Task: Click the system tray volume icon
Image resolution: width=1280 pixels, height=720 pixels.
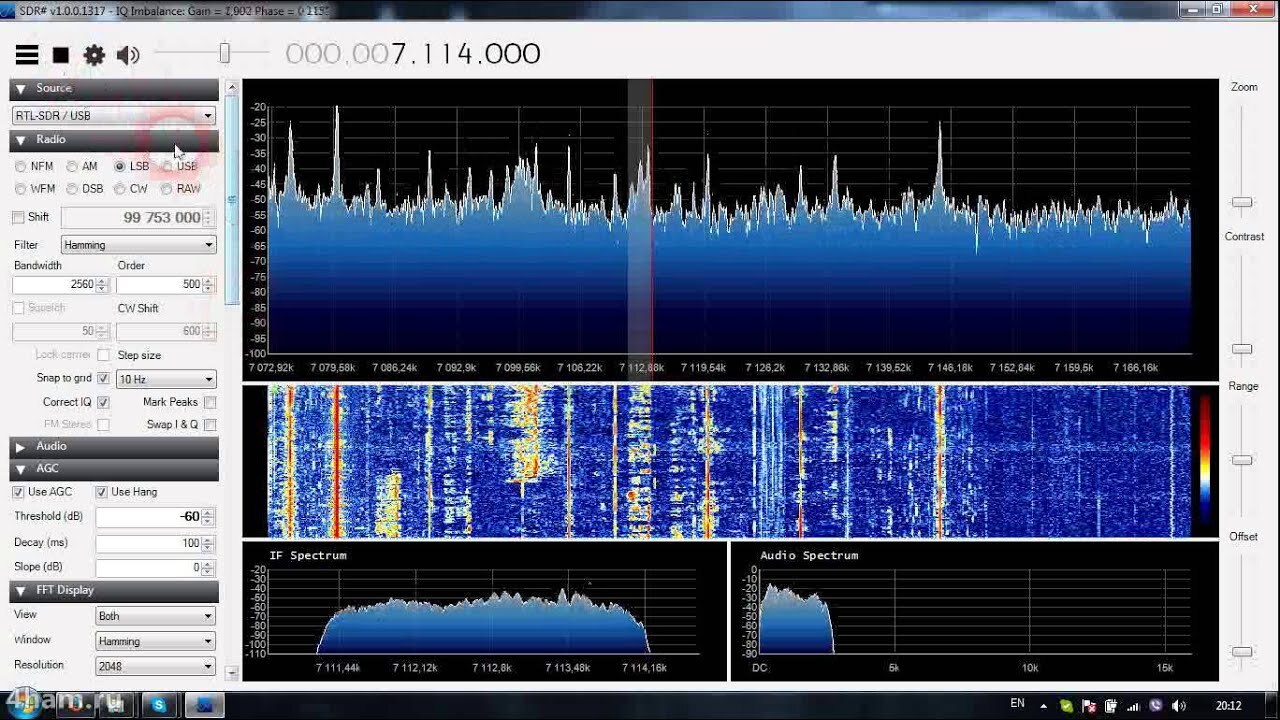Action: pos(1179,705)
